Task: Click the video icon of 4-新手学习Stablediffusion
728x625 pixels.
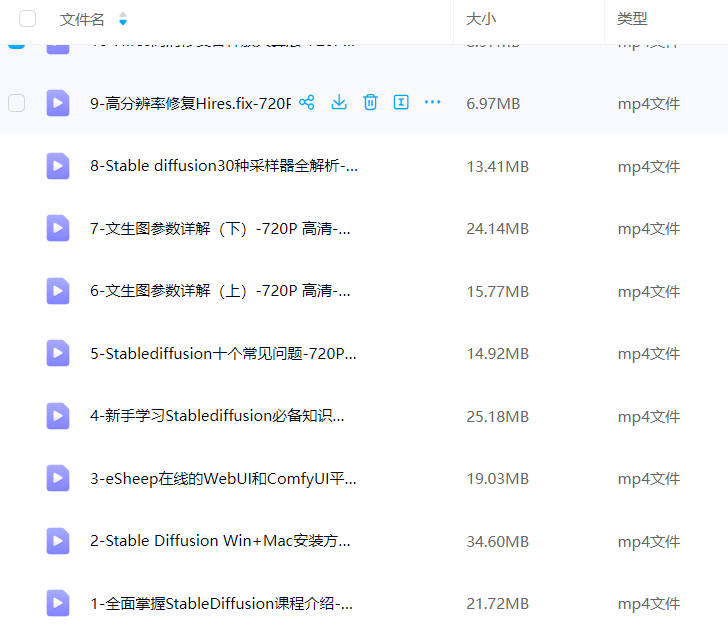Action: [58, 416]
